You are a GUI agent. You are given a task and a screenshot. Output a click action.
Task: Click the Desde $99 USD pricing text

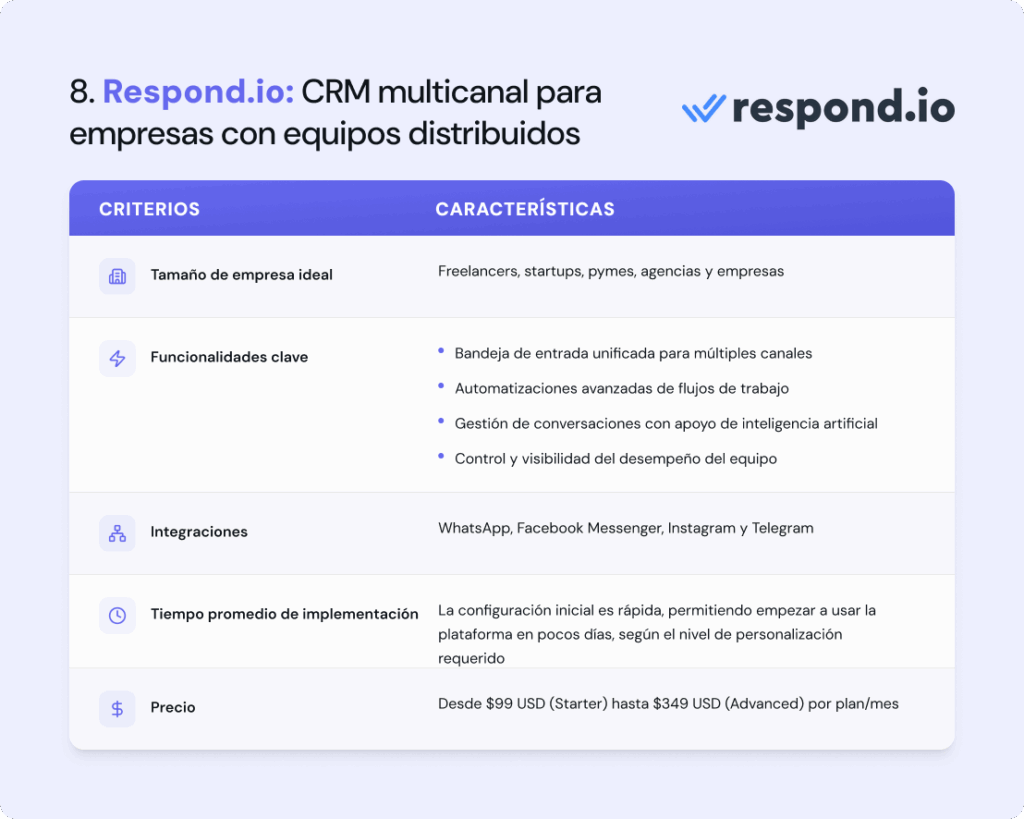pos(668,704)
